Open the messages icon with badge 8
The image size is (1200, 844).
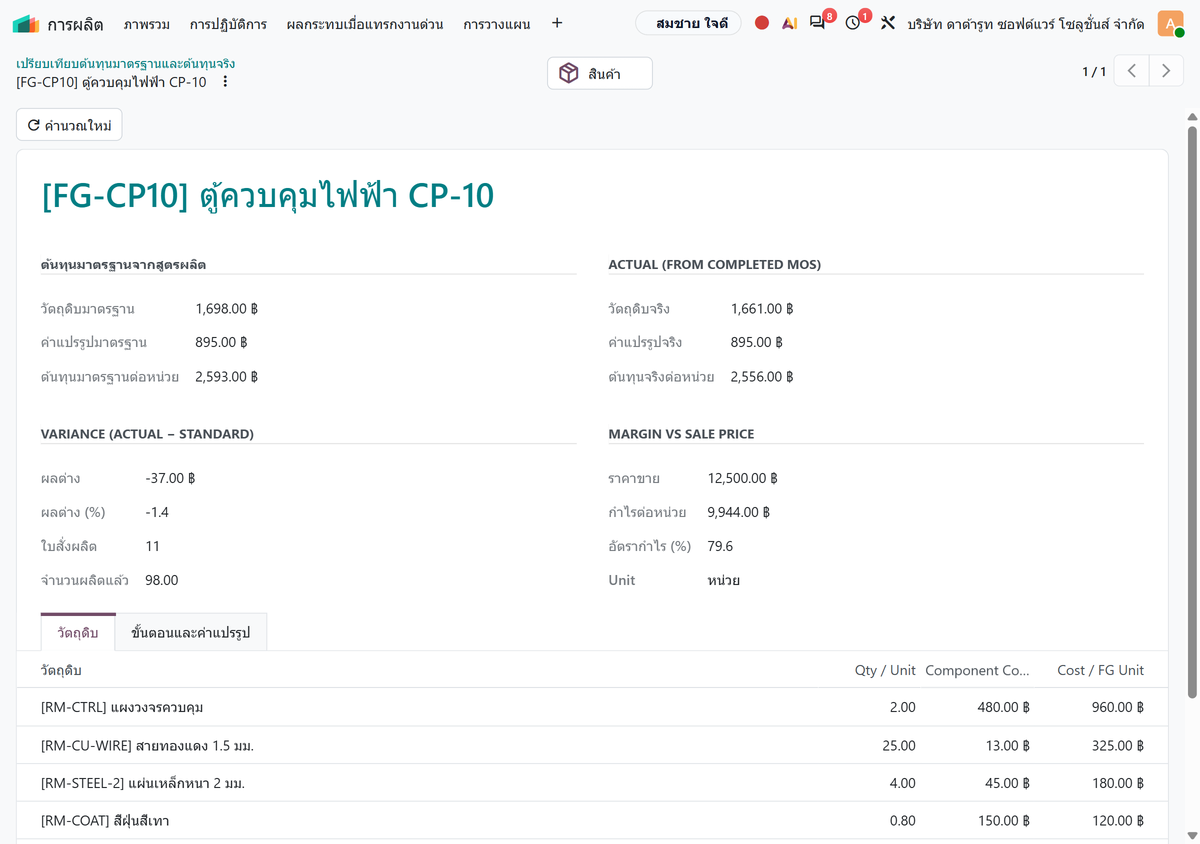tap(818, 23)
